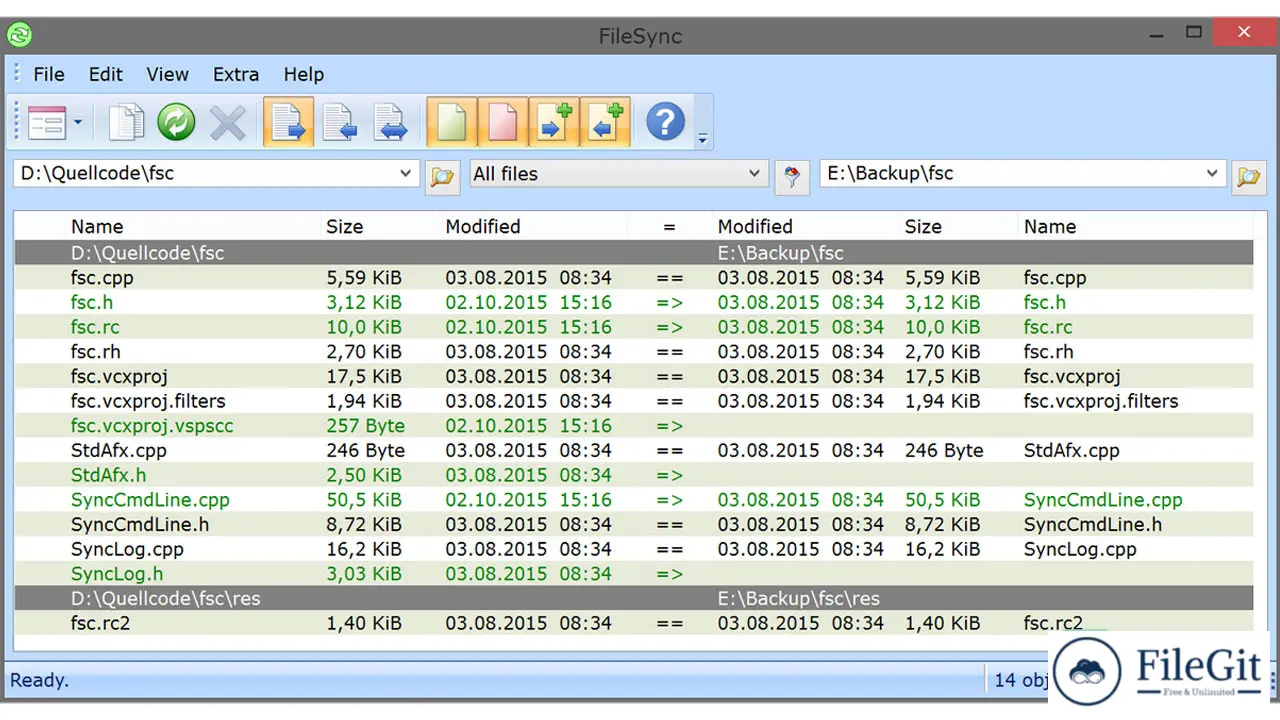Expand the D:\Quellcode\fsc source path dropdown

[x=405, y=173]
